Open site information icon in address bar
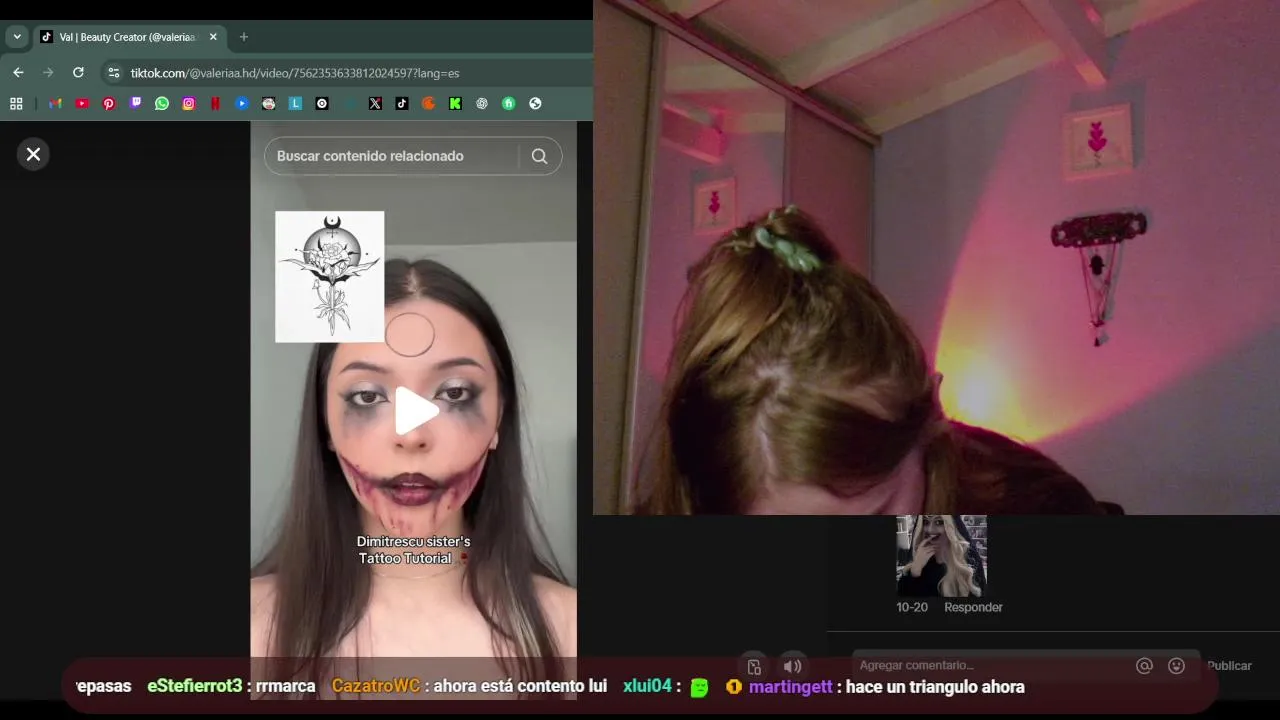The height and width of the screenshot is (720, 1280). coord(113,73)
